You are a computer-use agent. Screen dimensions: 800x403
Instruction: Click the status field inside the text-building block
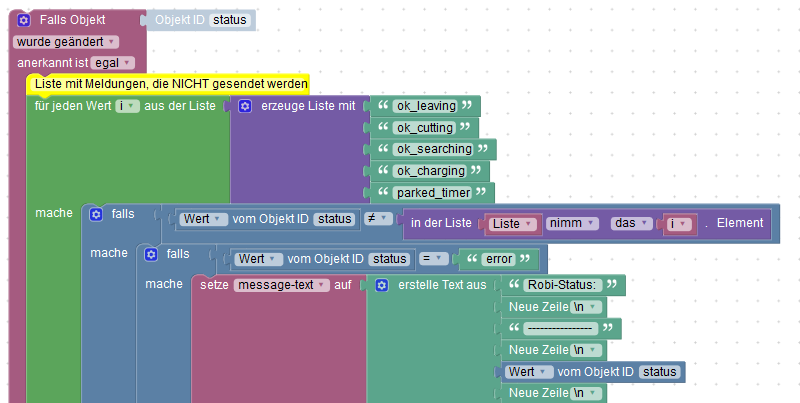[x=660, y=372]
